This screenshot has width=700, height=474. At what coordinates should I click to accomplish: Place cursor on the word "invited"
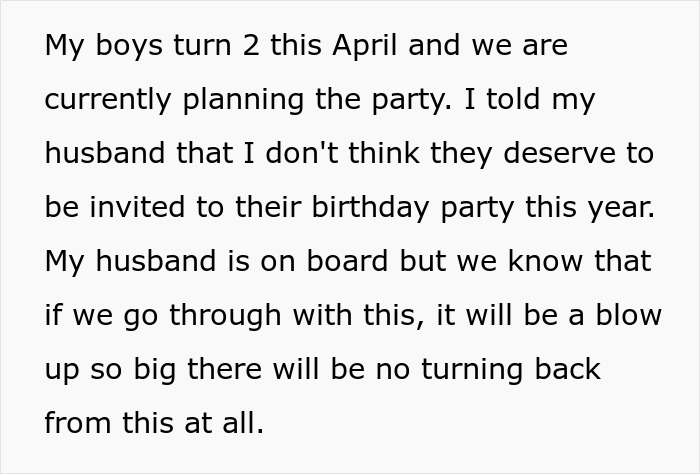(x=137, y=207)
